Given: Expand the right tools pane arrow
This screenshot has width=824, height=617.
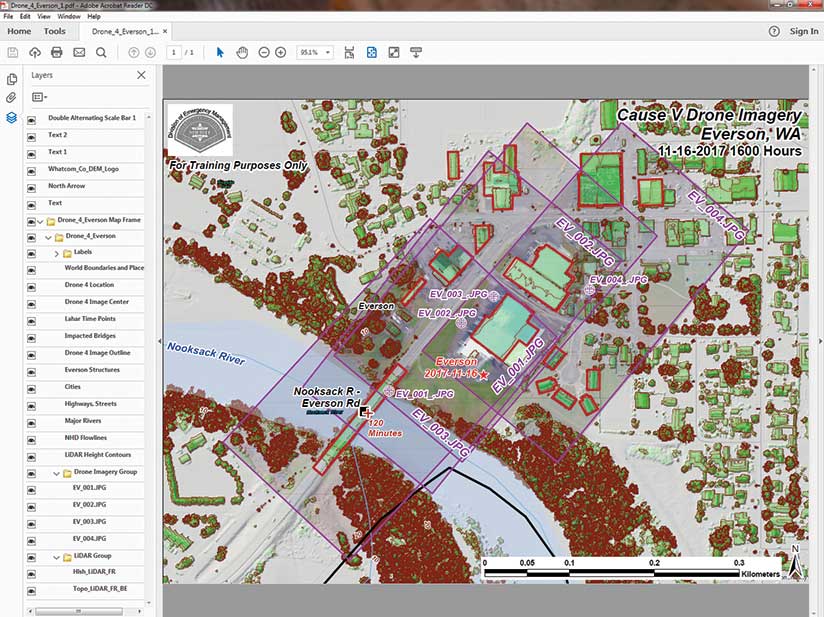Looking at the screenshot, I should pos(820,341).
